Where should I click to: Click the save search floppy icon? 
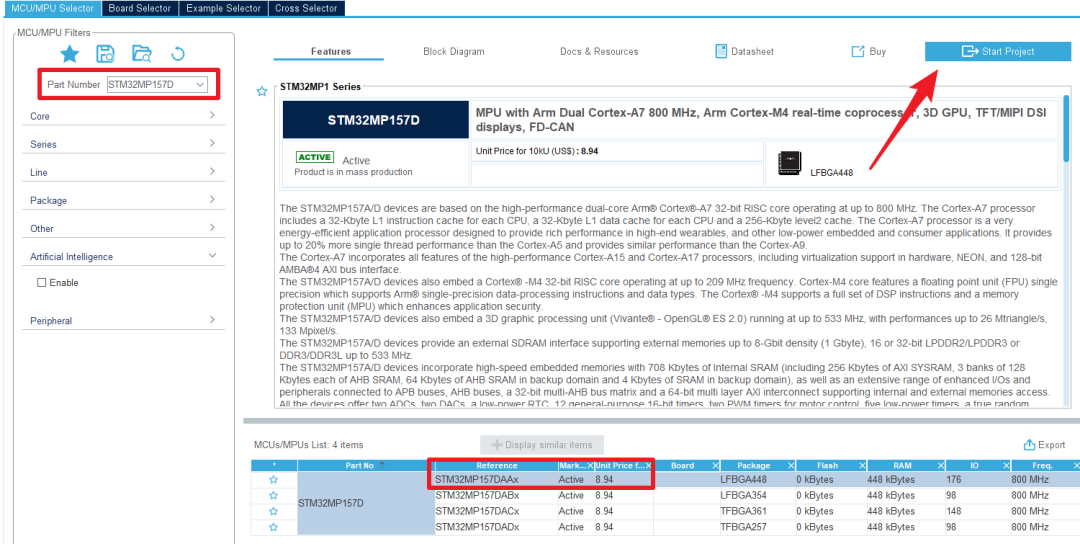[105, 54]
